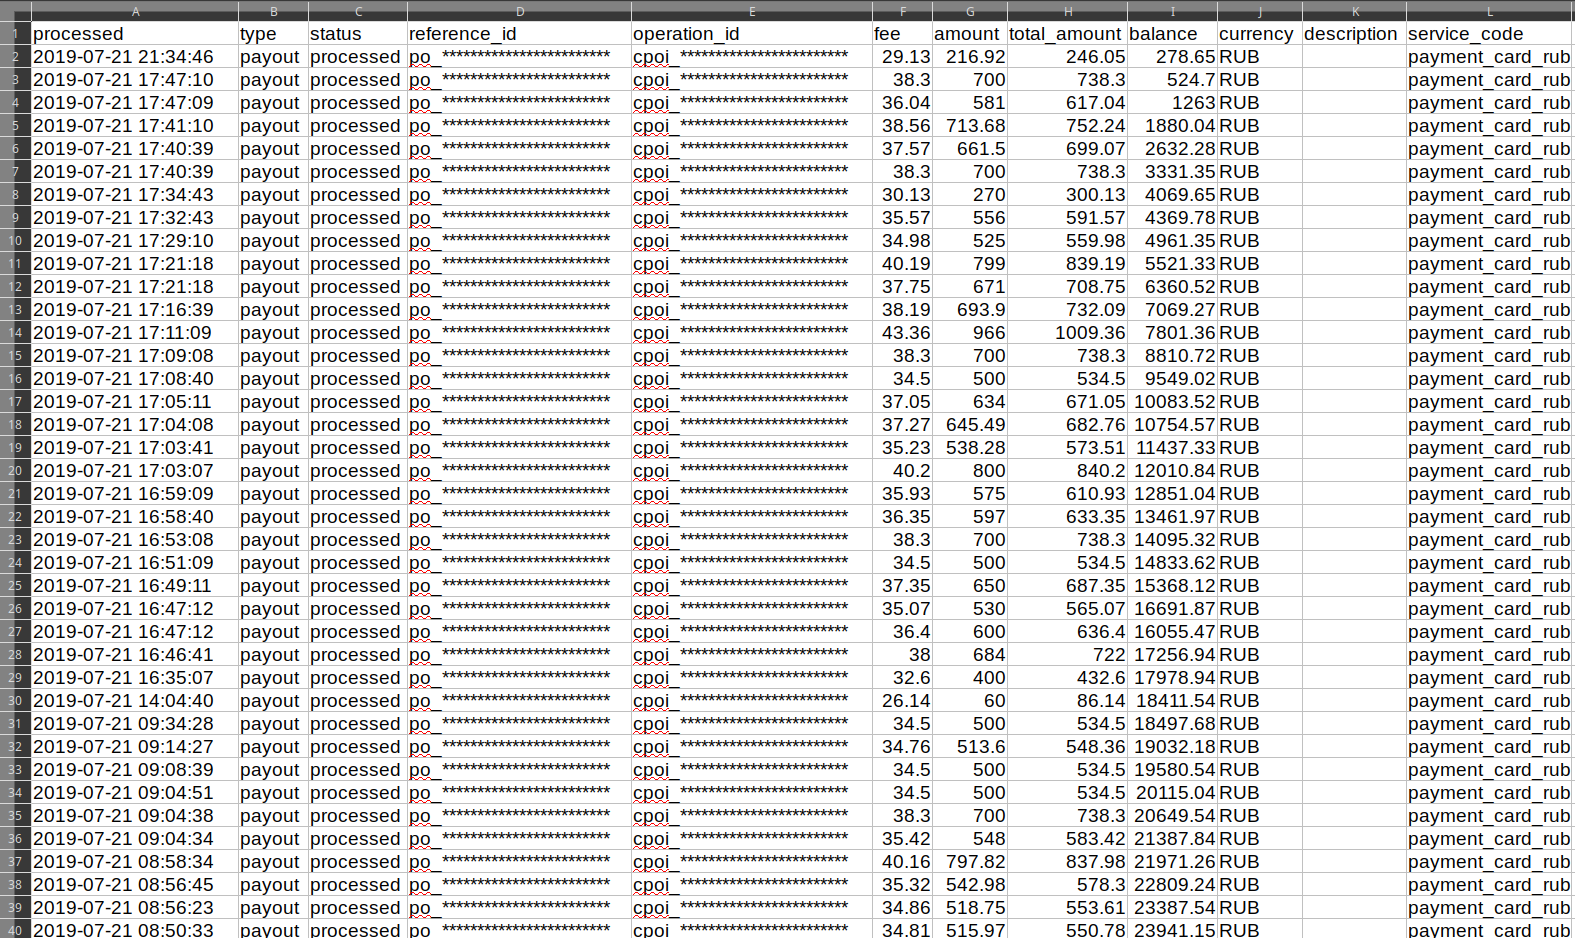Screen dimensions: 1575x938
Task: Select balance cell 12010.84
Action: click(x=1172, y=471)
